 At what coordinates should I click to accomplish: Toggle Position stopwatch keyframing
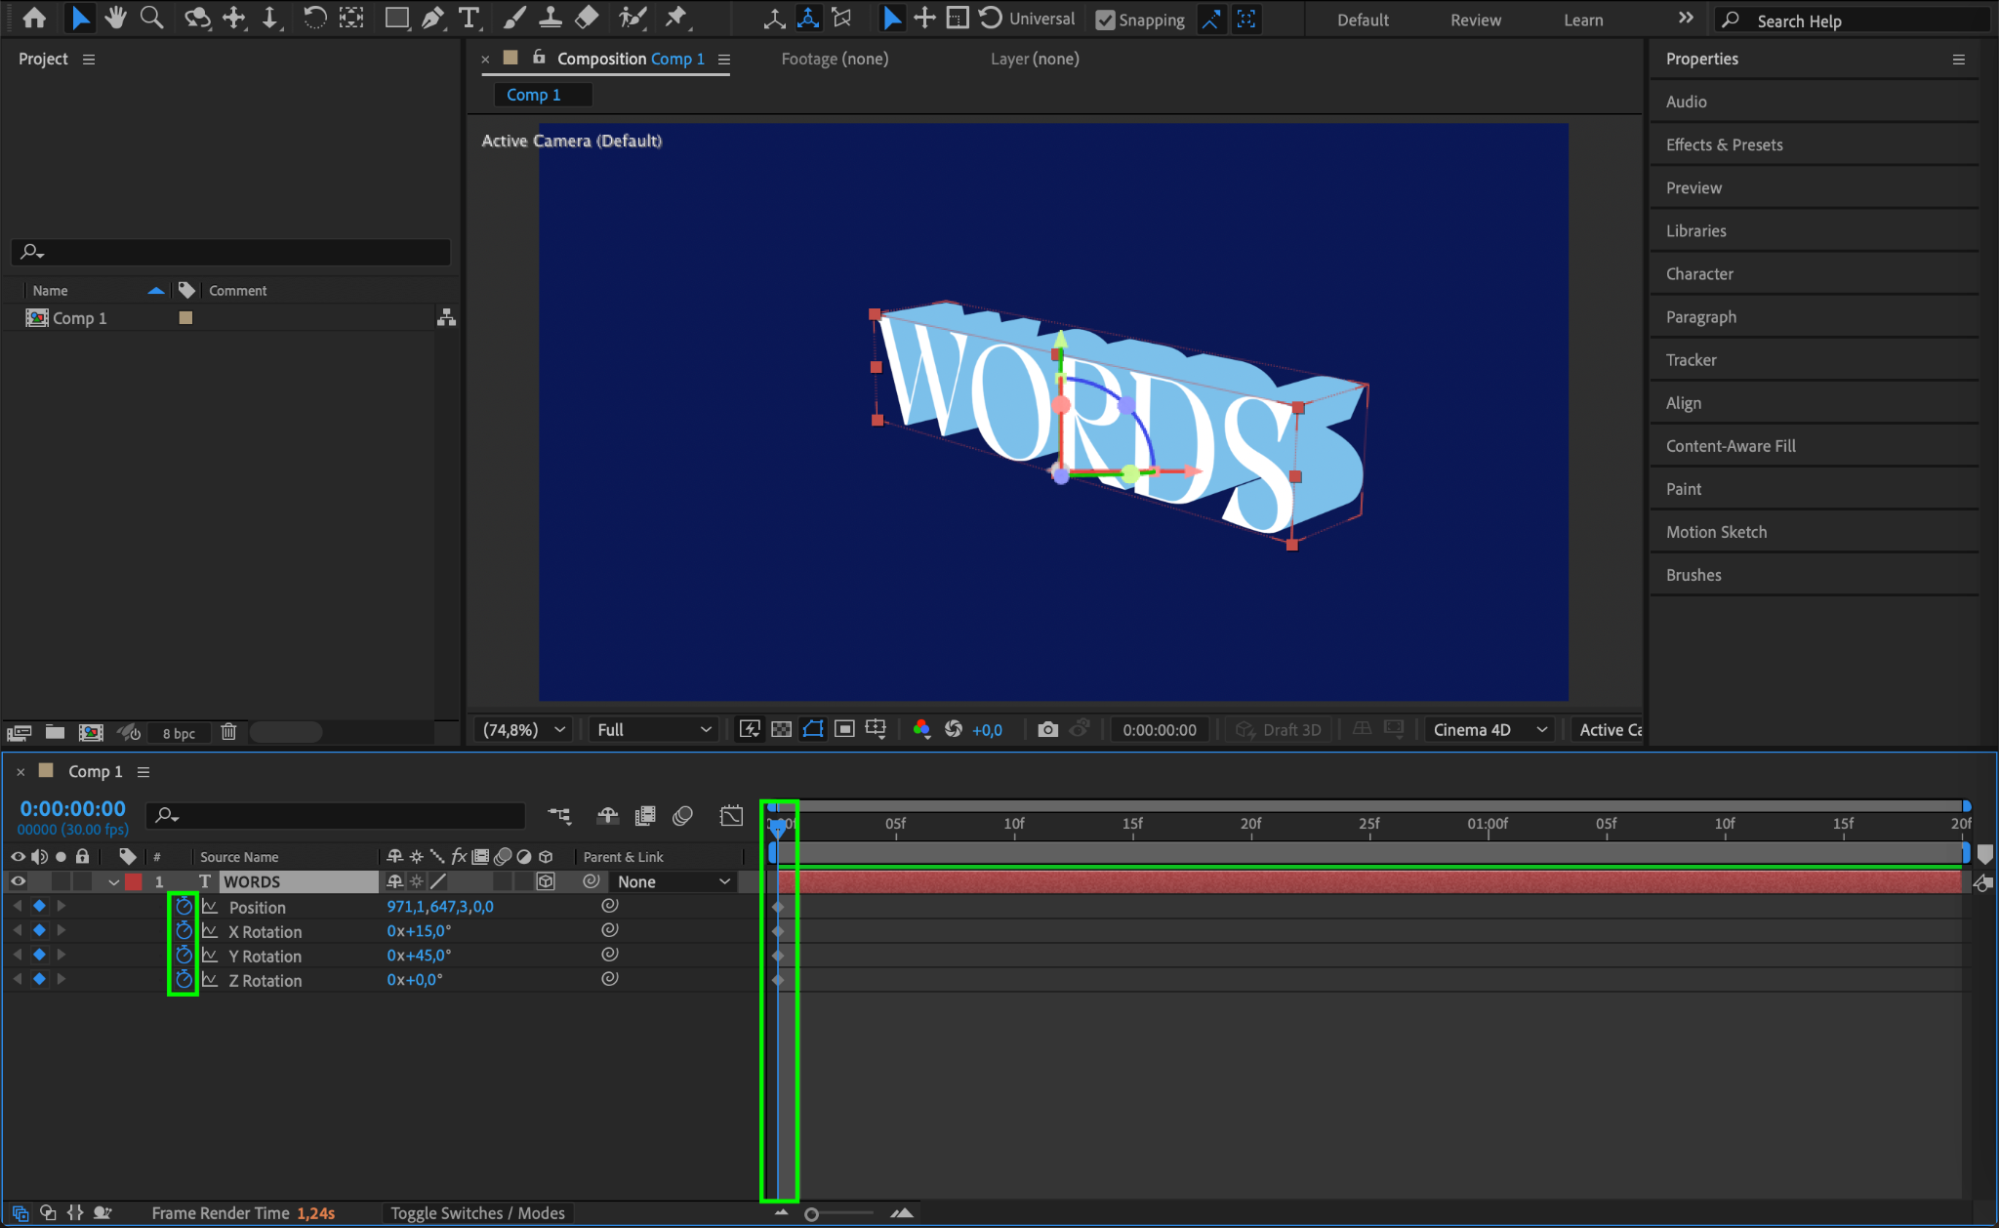183,906
